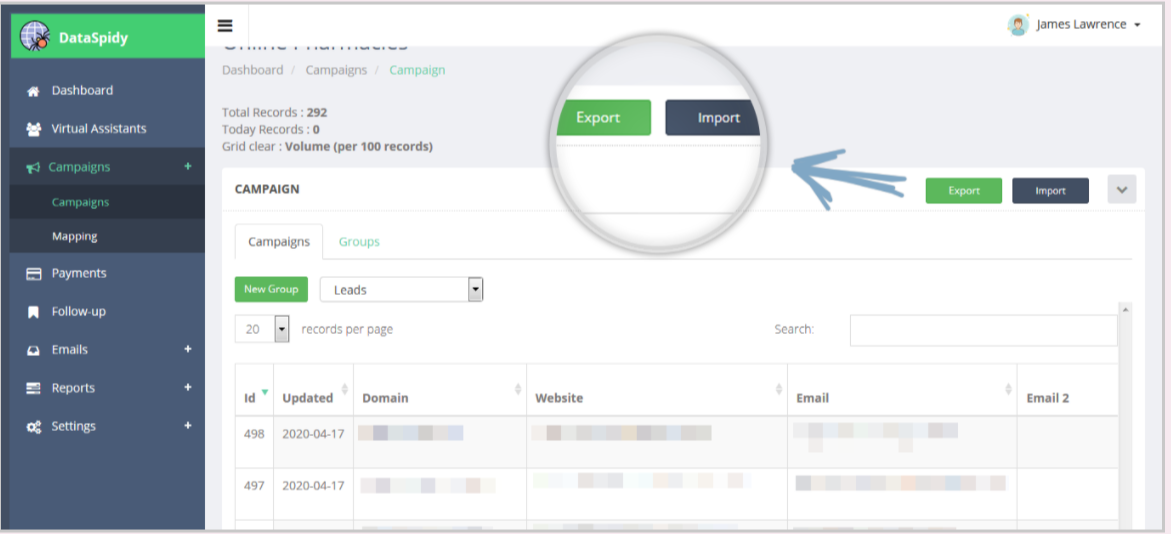
Task: Sort by the Website column arrows
Action: pos(779,389)
